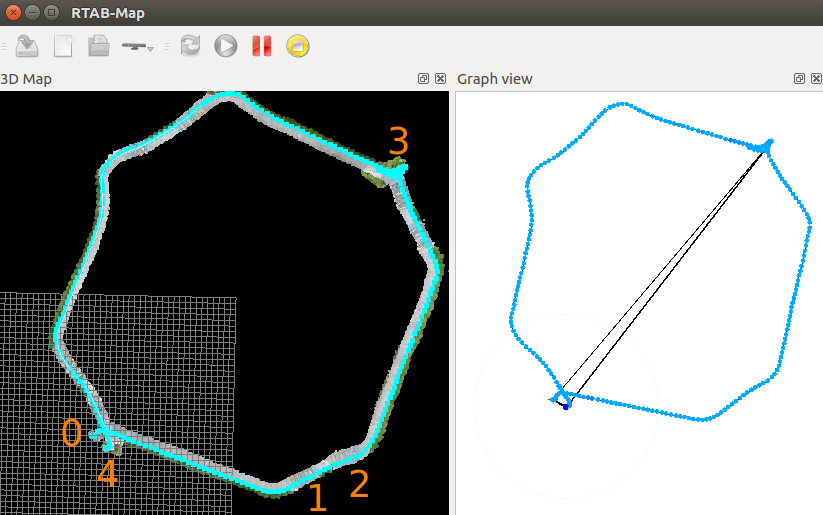Screen dimensions: 823x515
Task: Click the save/download database toolbar icon
Action: click(27, 46)
